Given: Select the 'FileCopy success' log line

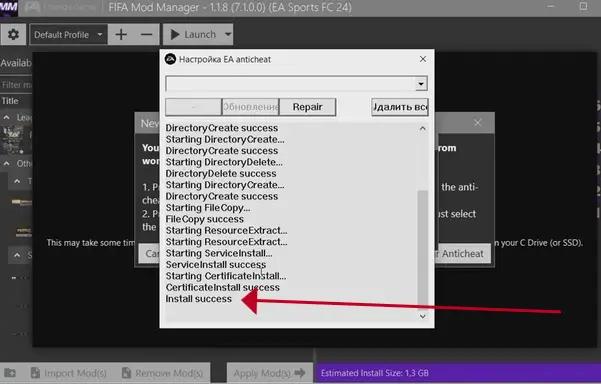Looking at the screenshot, I should tap(204, 219).
